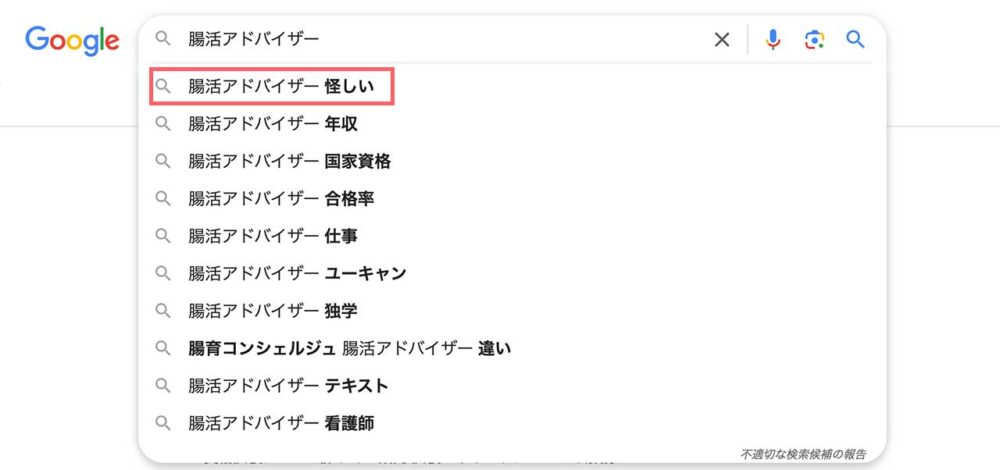1000x470 pixels.
Task: Click gray magnifier icon inside search field
Action: coord(163,39)
